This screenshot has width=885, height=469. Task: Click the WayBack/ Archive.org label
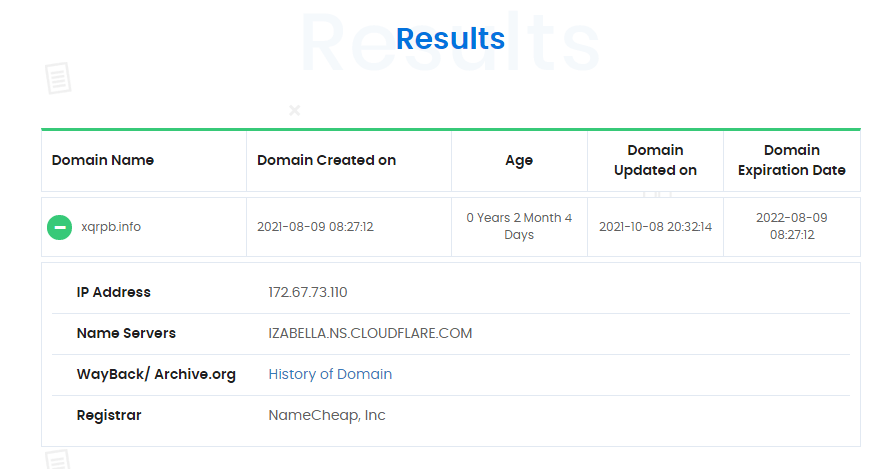point(156,374)
